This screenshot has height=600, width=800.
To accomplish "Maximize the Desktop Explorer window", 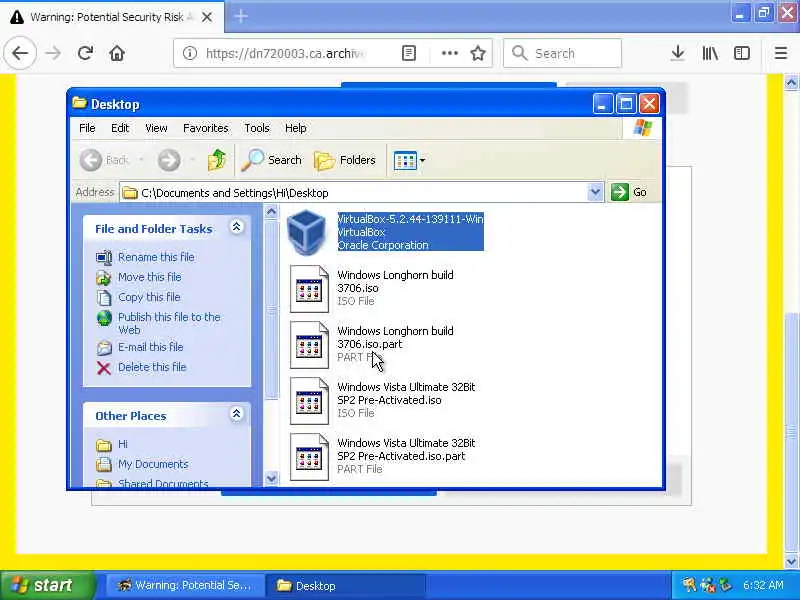I will pyautogui.click(x=626, y=104).
